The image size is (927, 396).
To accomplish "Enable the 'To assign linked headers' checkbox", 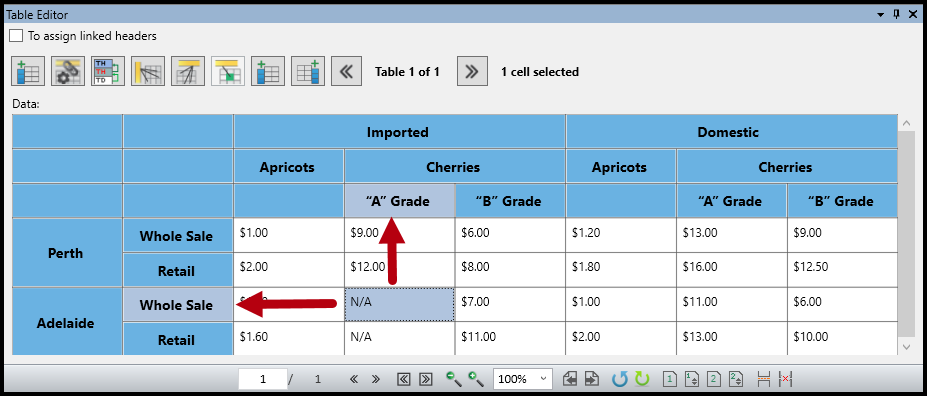I will click(16, 35).
